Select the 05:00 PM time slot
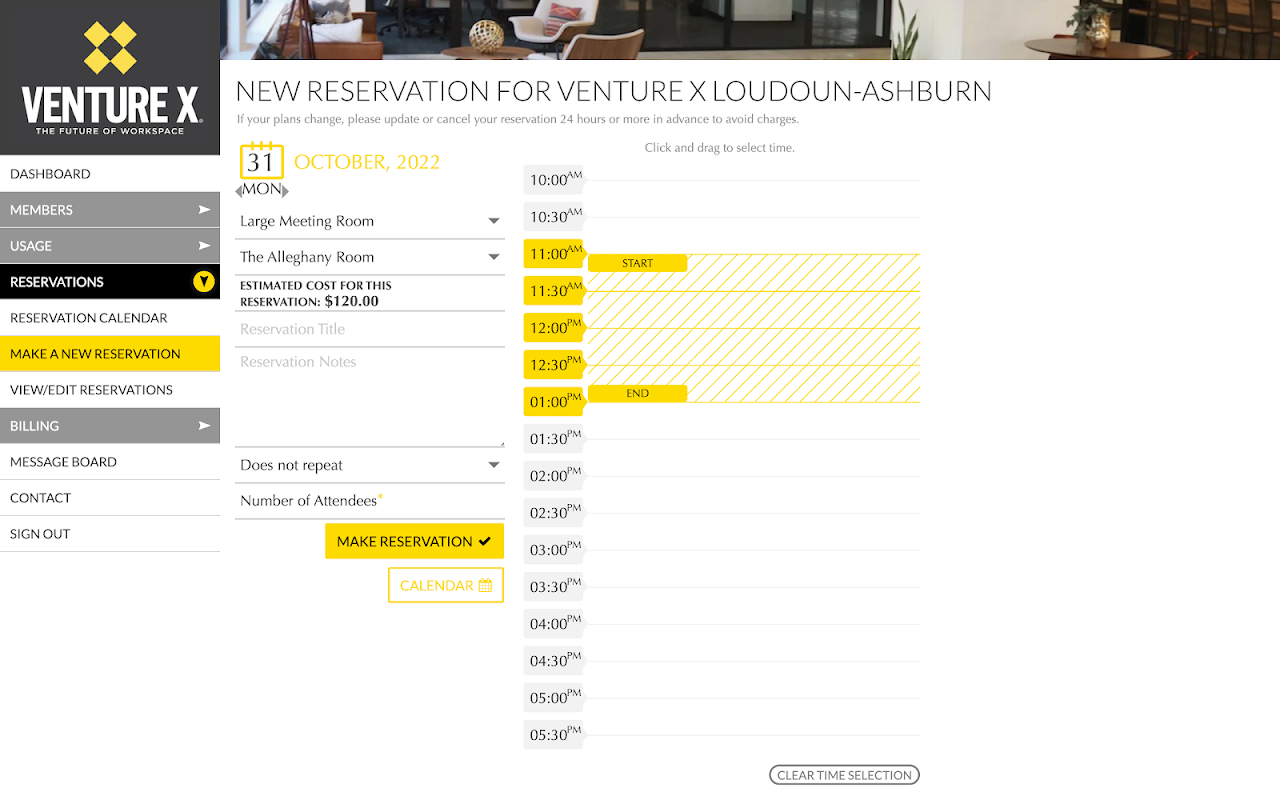Screen dimensions: 1280x800 [x=553, y=698]
